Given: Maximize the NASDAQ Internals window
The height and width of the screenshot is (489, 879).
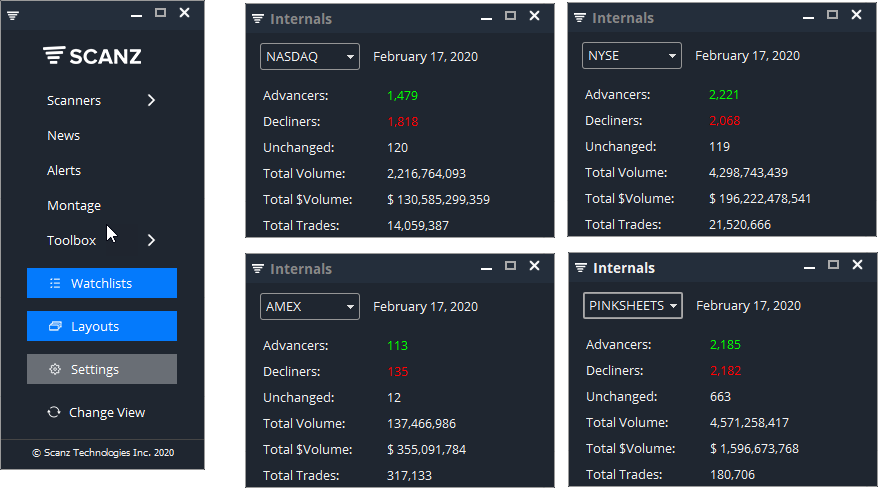Looking at the screenshot, I should [510, 16].
